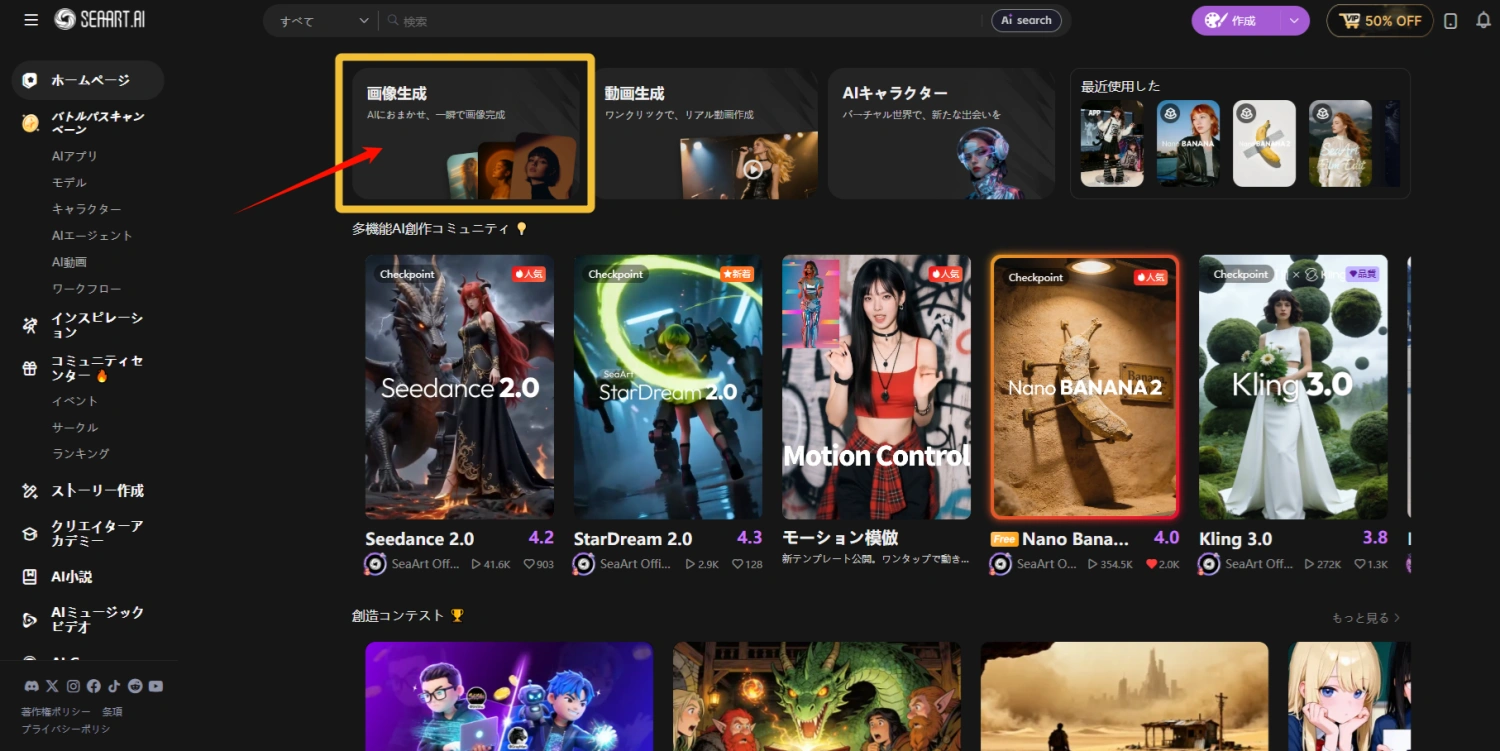1500x751 pixels.
Task: Open the hamburger menu icon
Action: [31, 20]
